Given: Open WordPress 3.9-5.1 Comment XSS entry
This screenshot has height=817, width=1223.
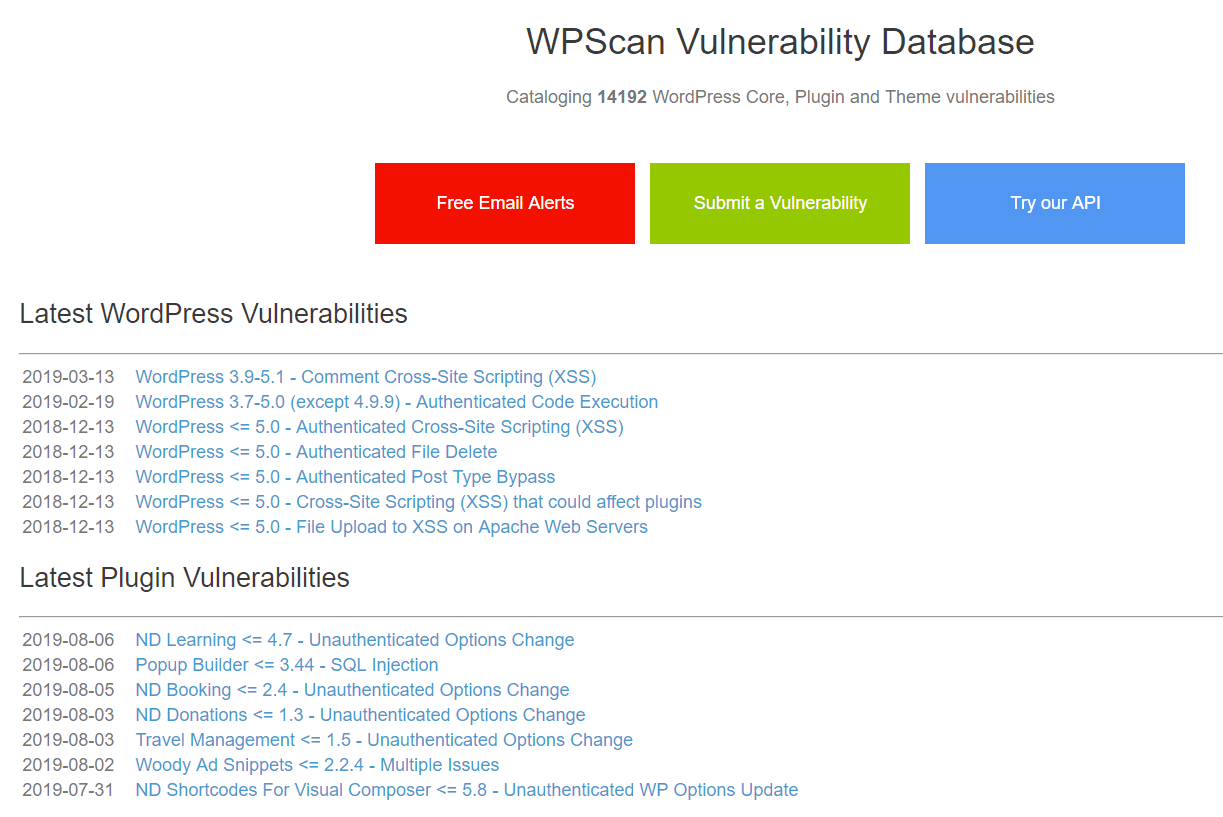Looking at the screenshot, I should tap(366, 377).
